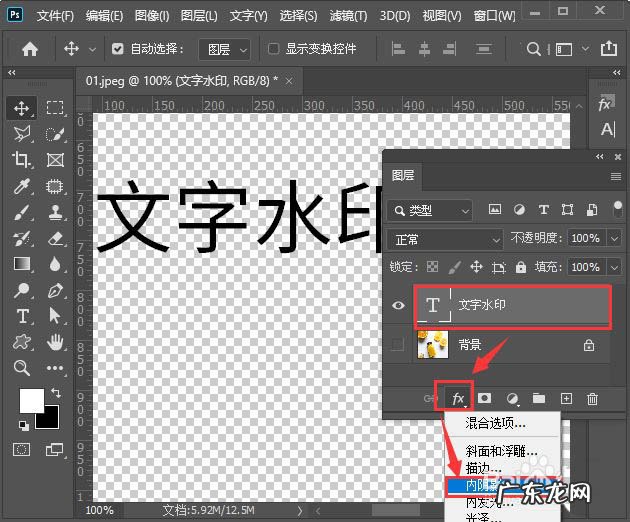Create a new layer plus icon
630x522 pixels.
click(566, 398)
